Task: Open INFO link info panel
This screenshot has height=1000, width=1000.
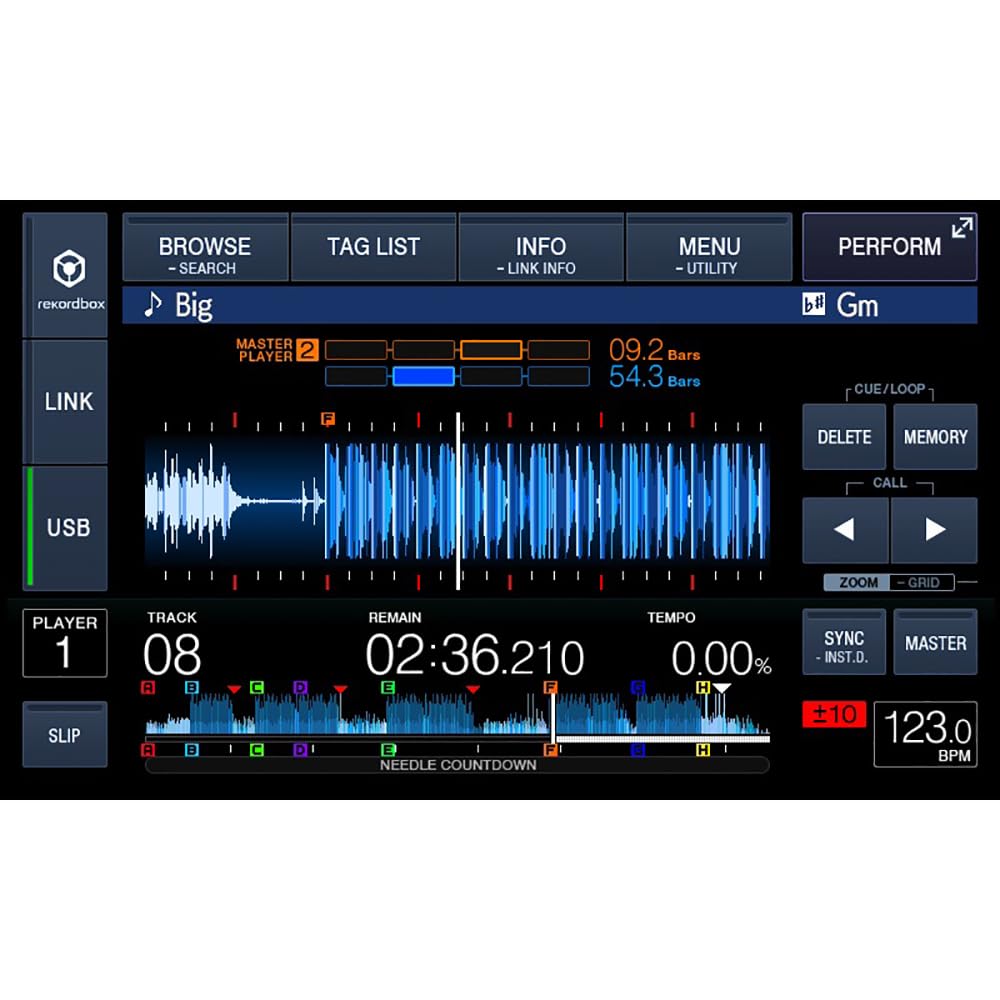Action: pyautogui.click(x=540, y=247)
